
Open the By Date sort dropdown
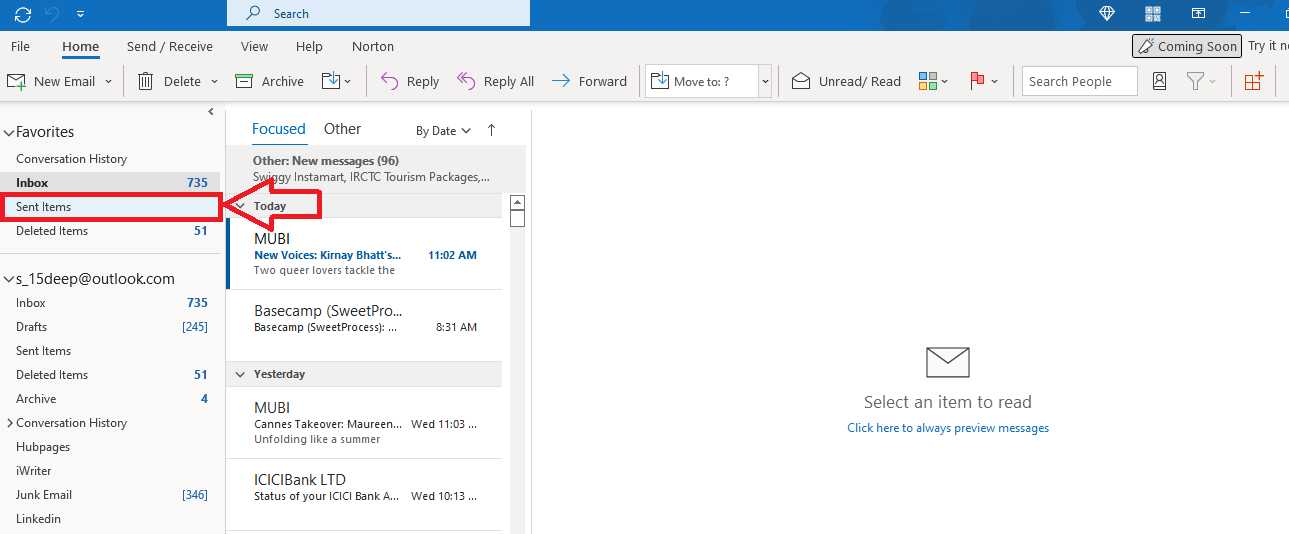442,131
